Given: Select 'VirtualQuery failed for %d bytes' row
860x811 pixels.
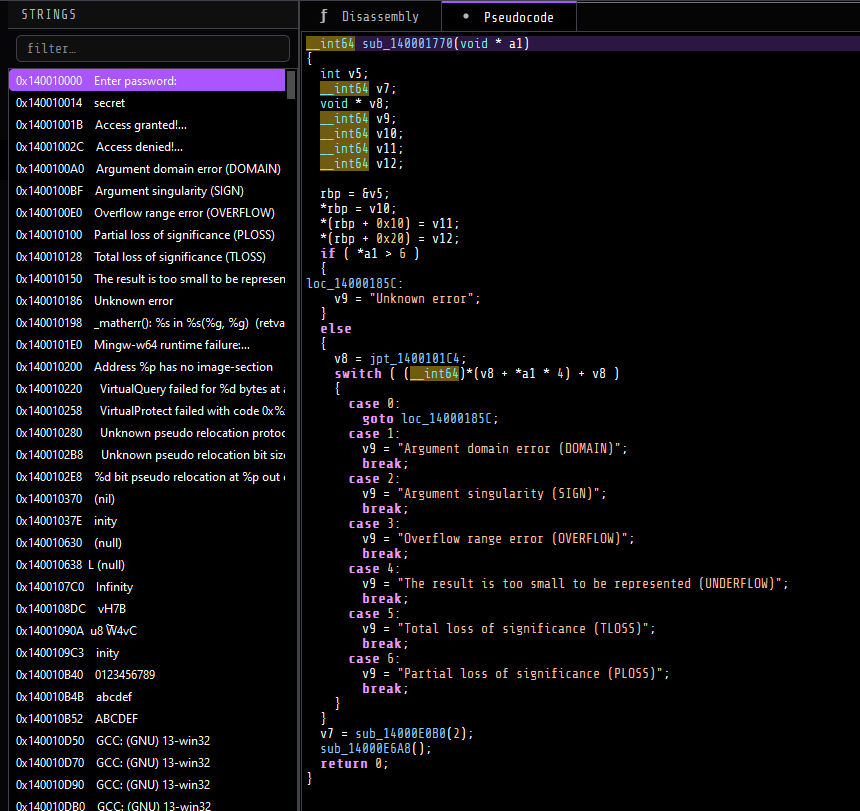Looking at the screenshot, I should [147, 388].
